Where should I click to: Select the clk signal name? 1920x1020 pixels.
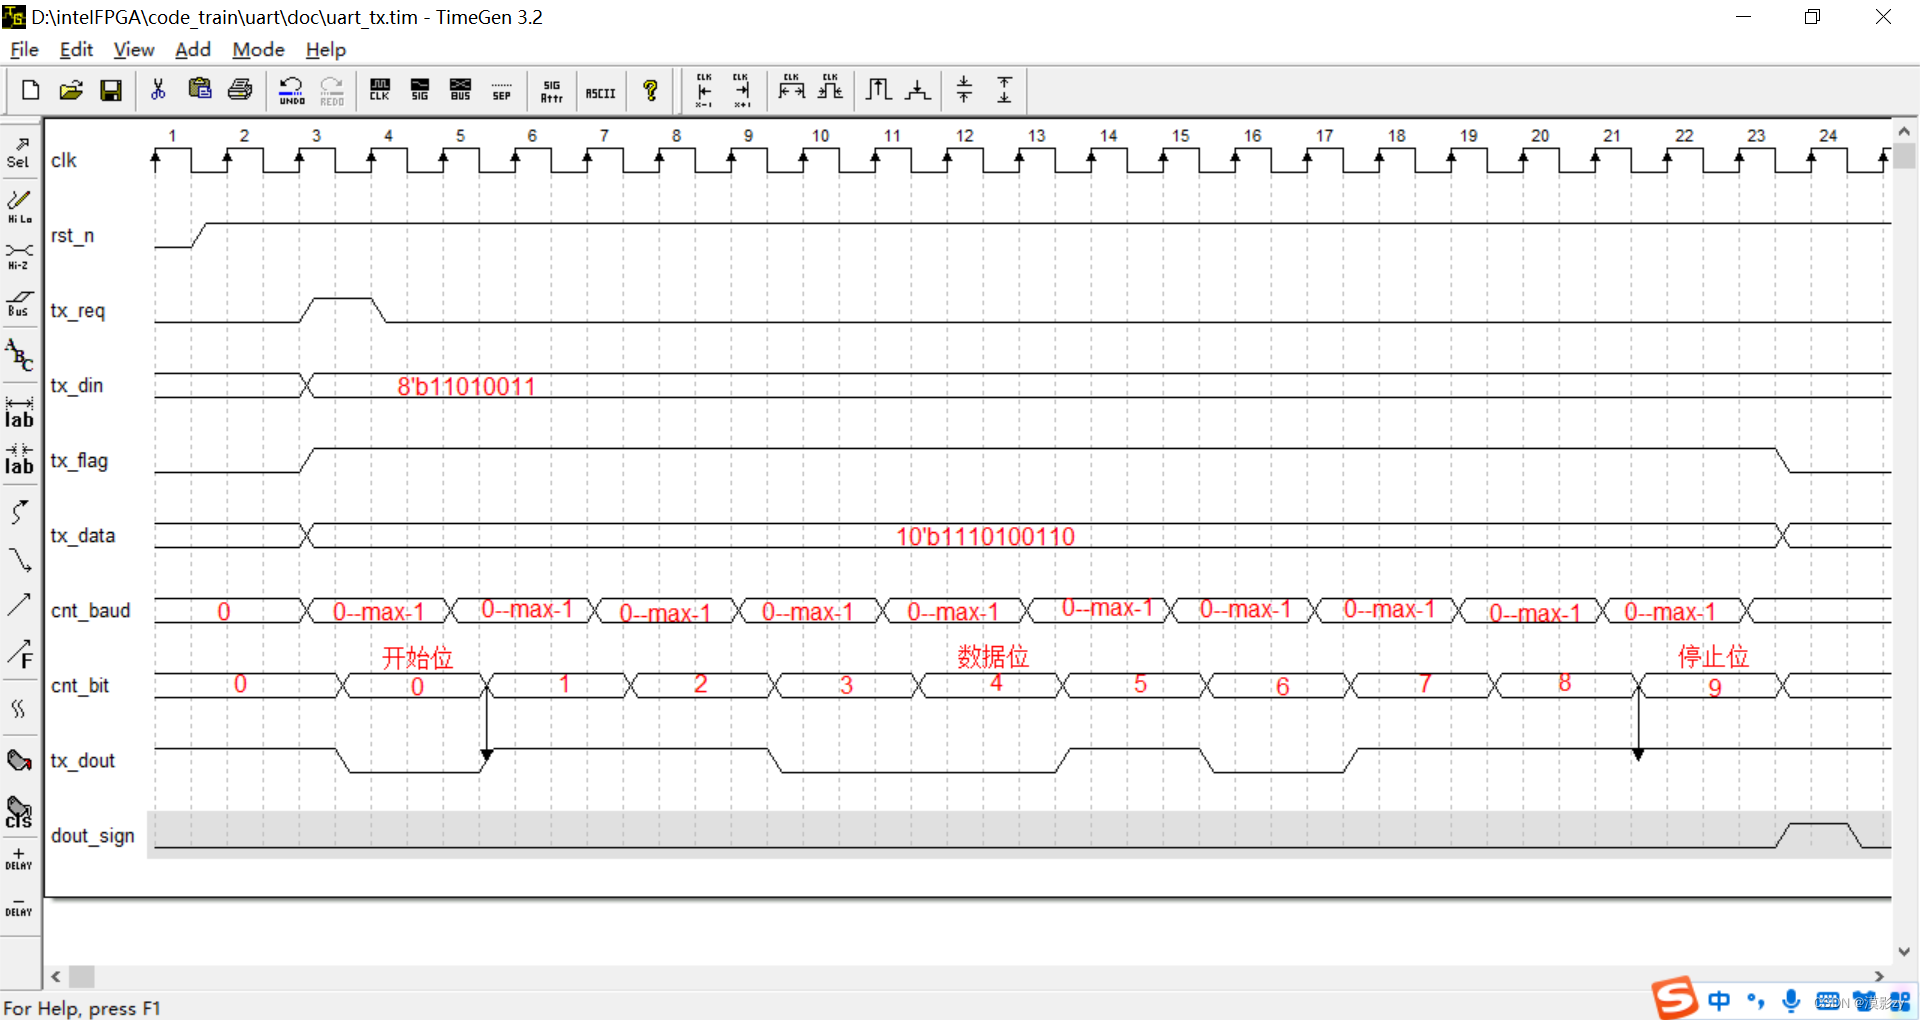64,160
